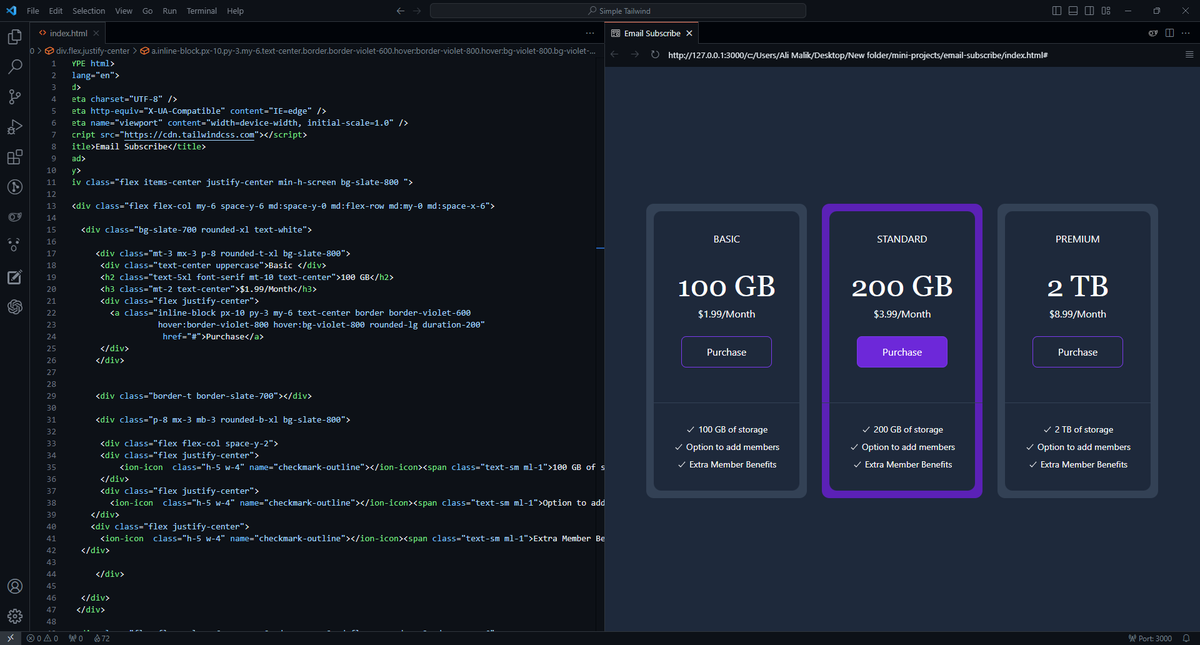Navigate back using the title bar arrow

pyautogui.click(x=401, y=11)
